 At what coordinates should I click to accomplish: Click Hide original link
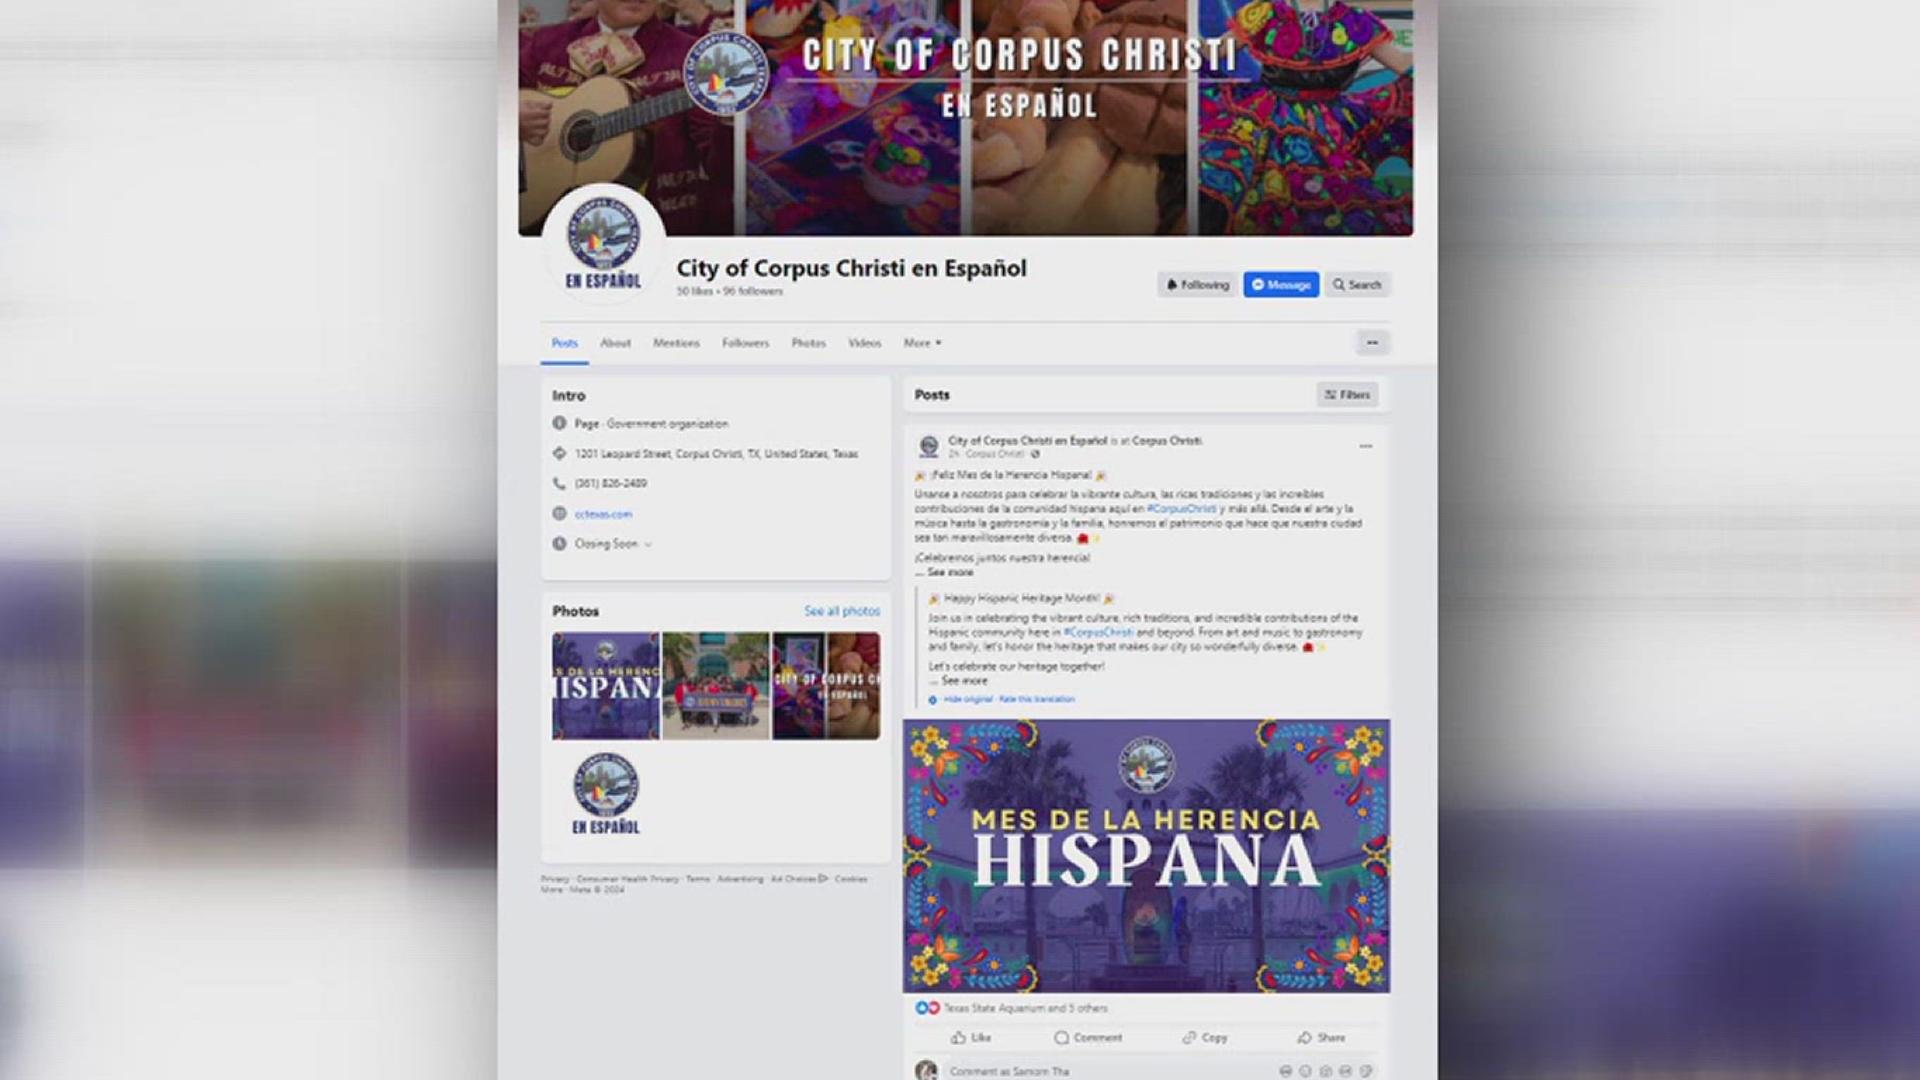point(968,700)
